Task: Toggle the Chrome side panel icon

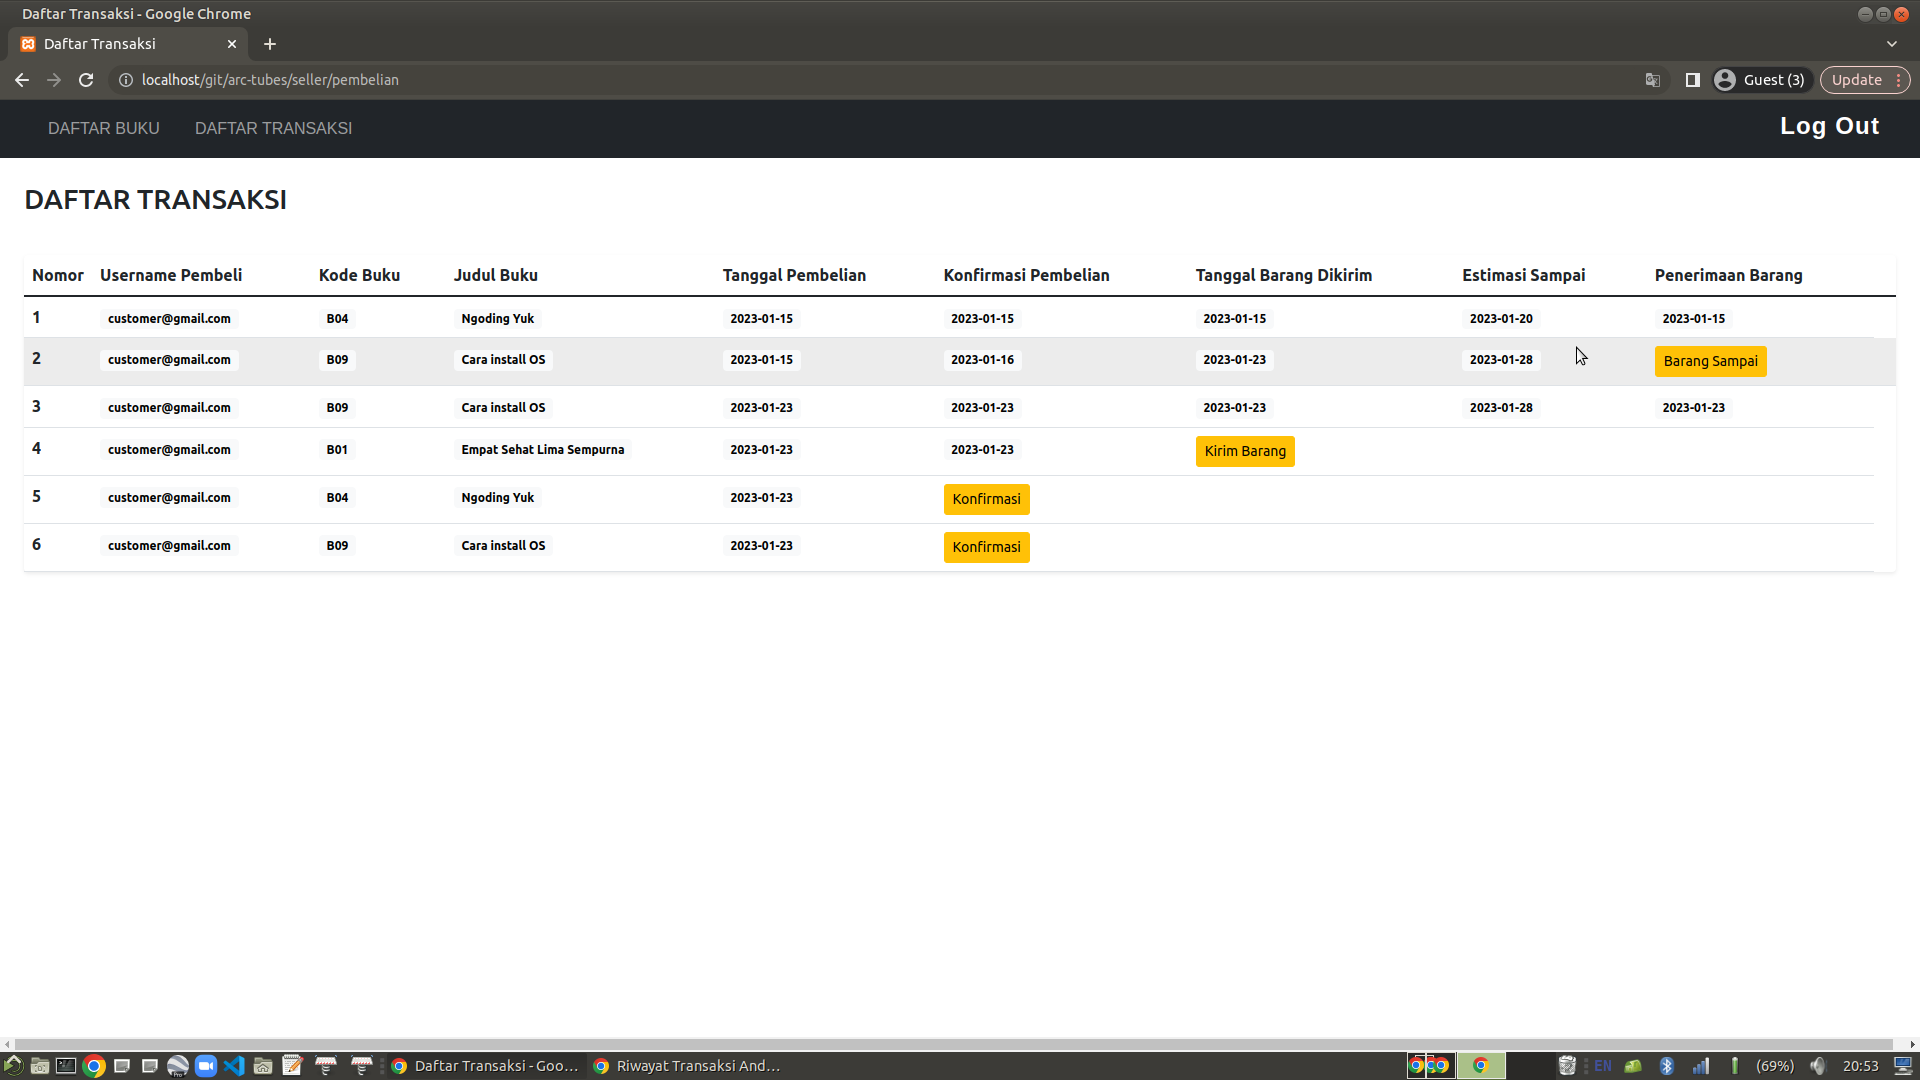Action: [x=1692, y=80]
